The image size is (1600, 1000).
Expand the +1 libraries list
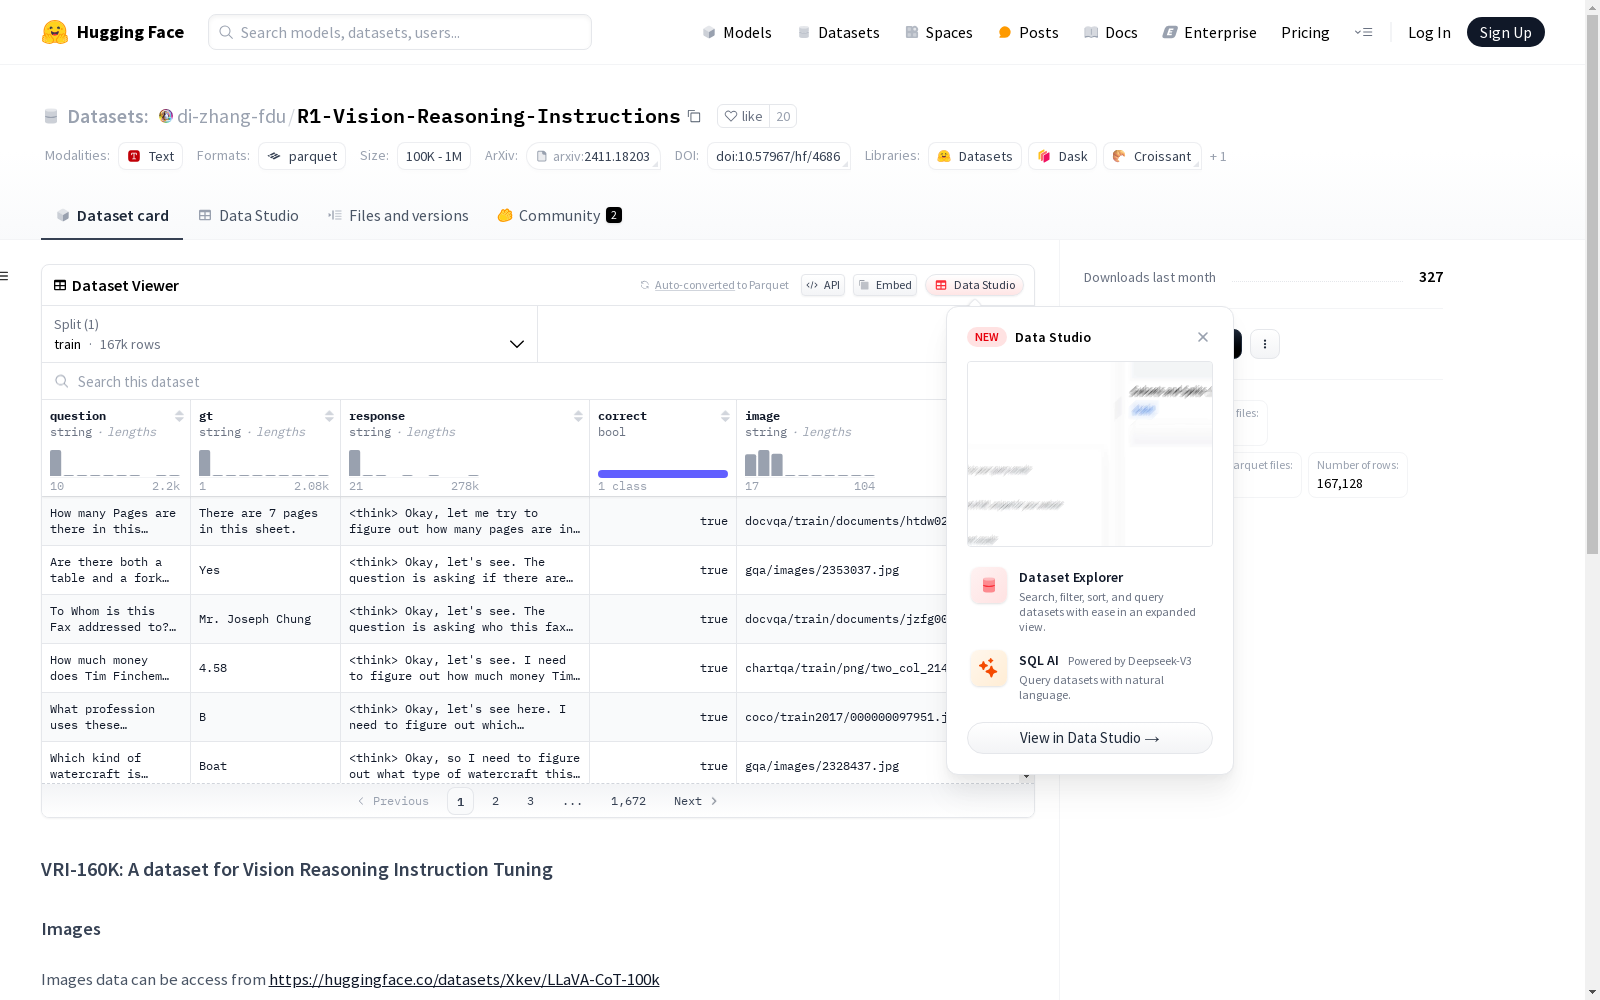point(1218,157)
